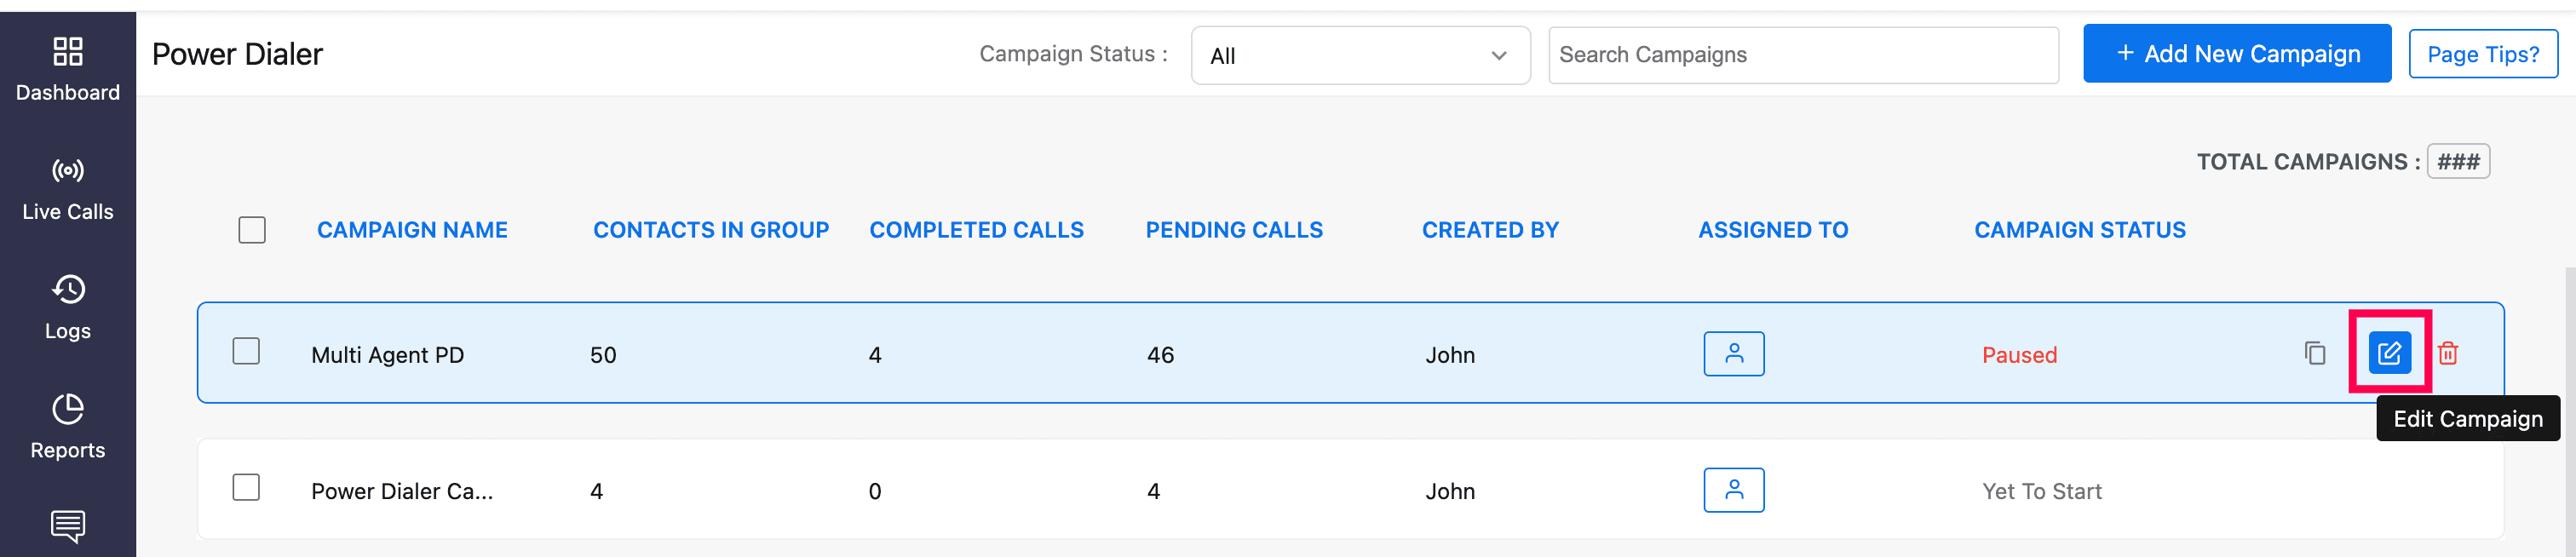Screen dimensions: 2576x557
Task: Delete Multi Agent PD with trash icon
Action: tap(2448, 353)
